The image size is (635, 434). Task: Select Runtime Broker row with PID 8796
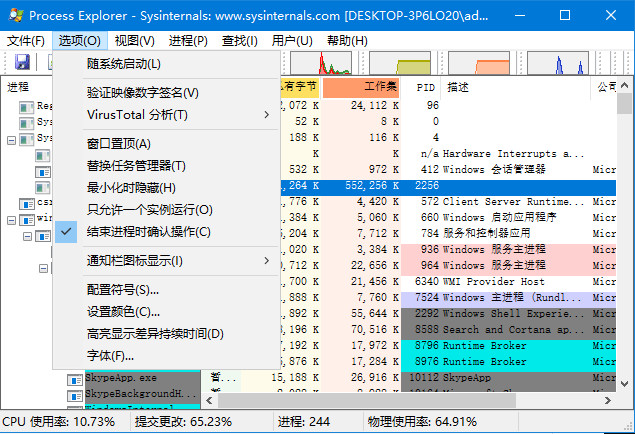point(448,346)
